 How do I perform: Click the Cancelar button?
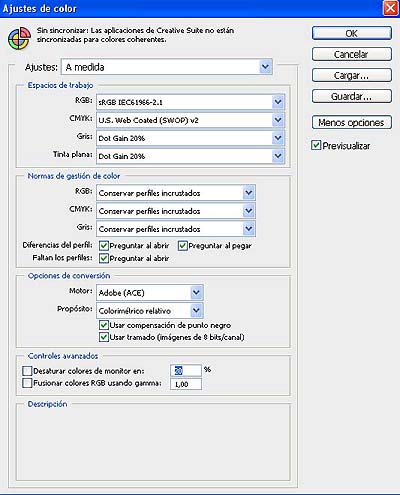coord(352,54)
